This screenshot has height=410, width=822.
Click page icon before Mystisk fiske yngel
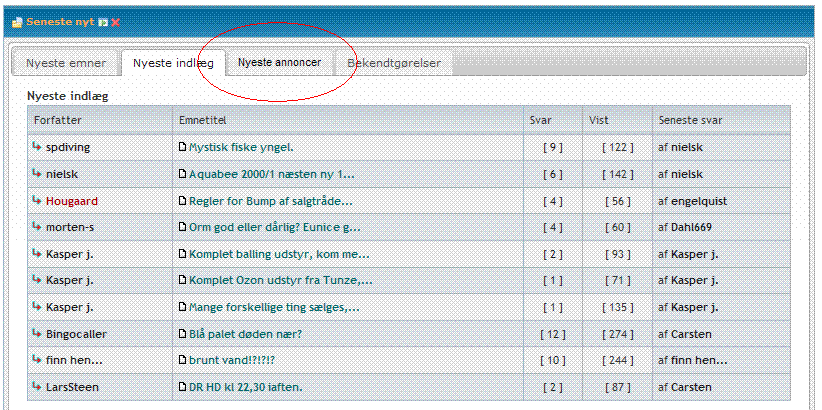point(182,147)
